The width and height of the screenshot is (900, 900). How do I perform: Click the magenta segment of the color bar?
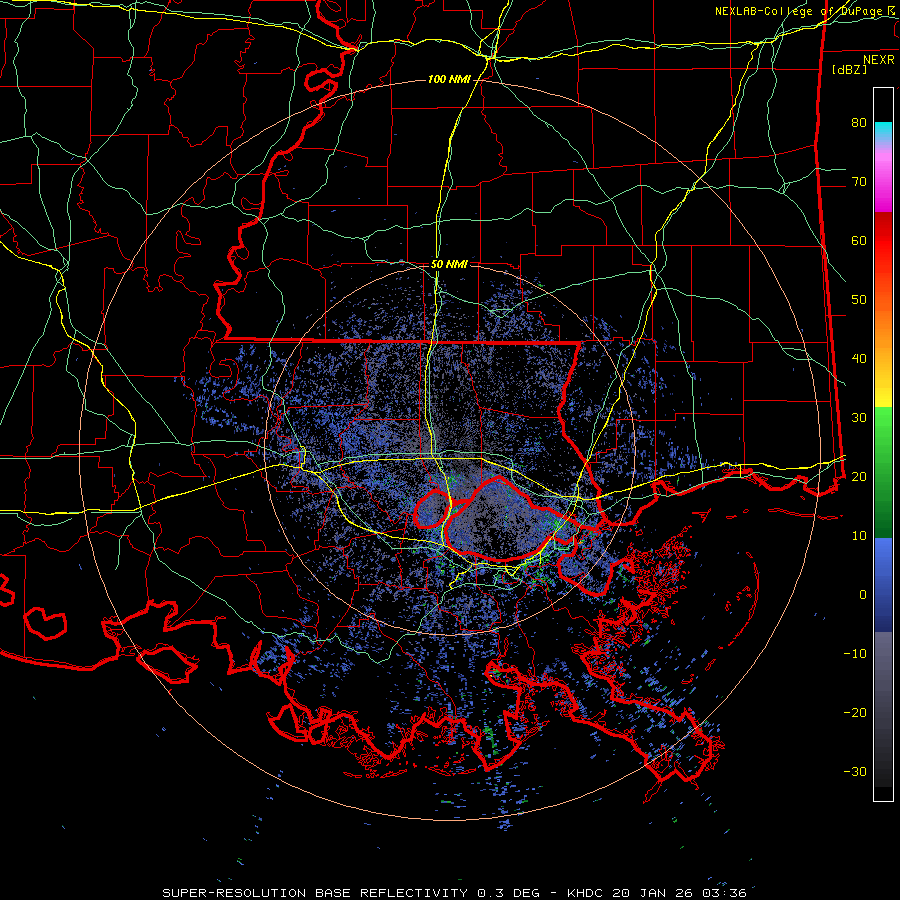tap(883, 184)
